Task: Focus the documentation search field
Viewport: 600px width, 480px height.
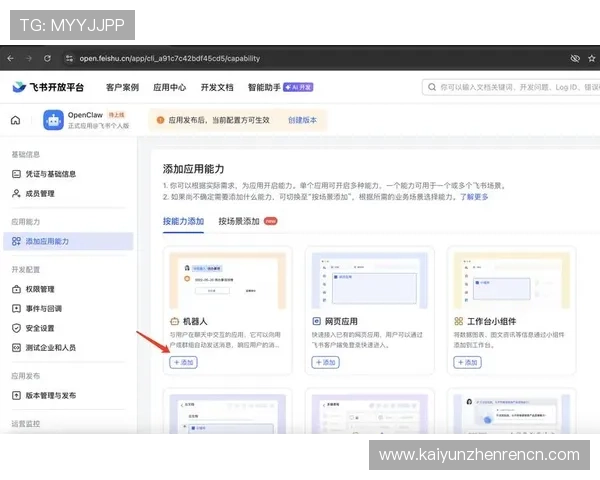Action: pyautogui.click(x=511, y=87)
